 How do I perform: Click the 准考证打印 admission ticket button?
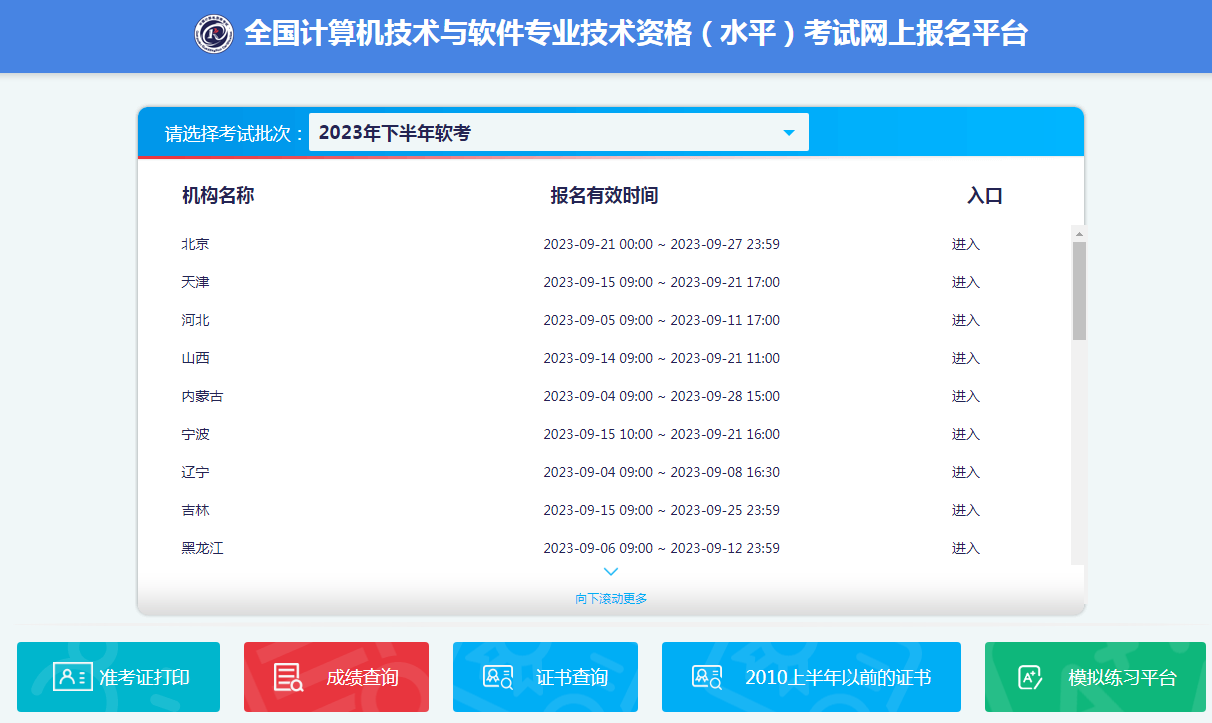119,676
